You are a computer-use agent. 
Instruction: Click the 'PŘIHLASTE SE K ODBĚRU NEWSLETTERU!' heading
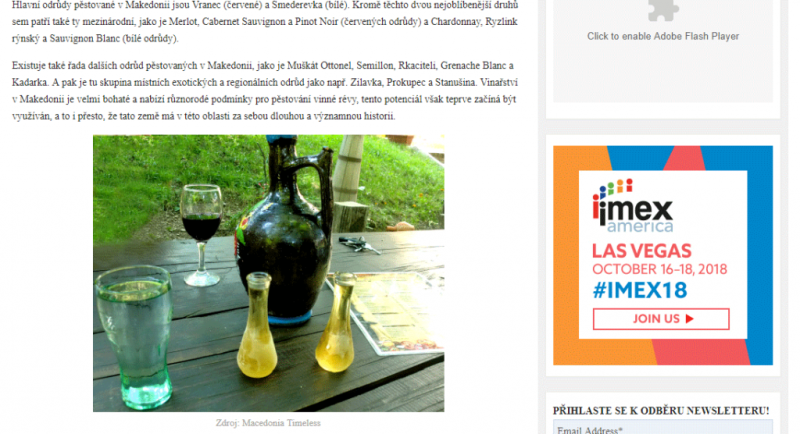[x=661, y=411]
